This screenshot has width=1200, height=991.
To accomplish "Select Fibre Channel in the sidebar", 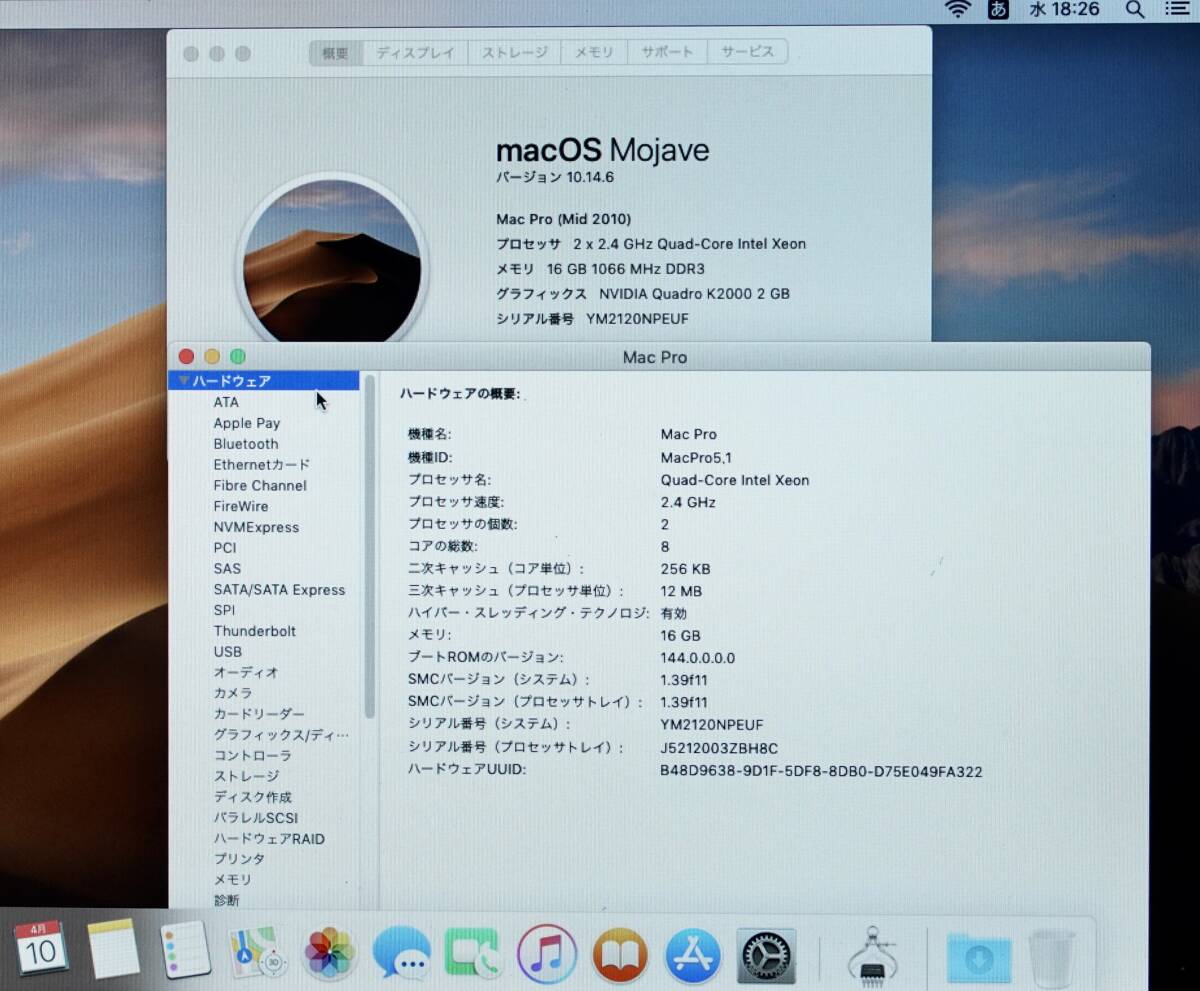I will coord(260,485).
